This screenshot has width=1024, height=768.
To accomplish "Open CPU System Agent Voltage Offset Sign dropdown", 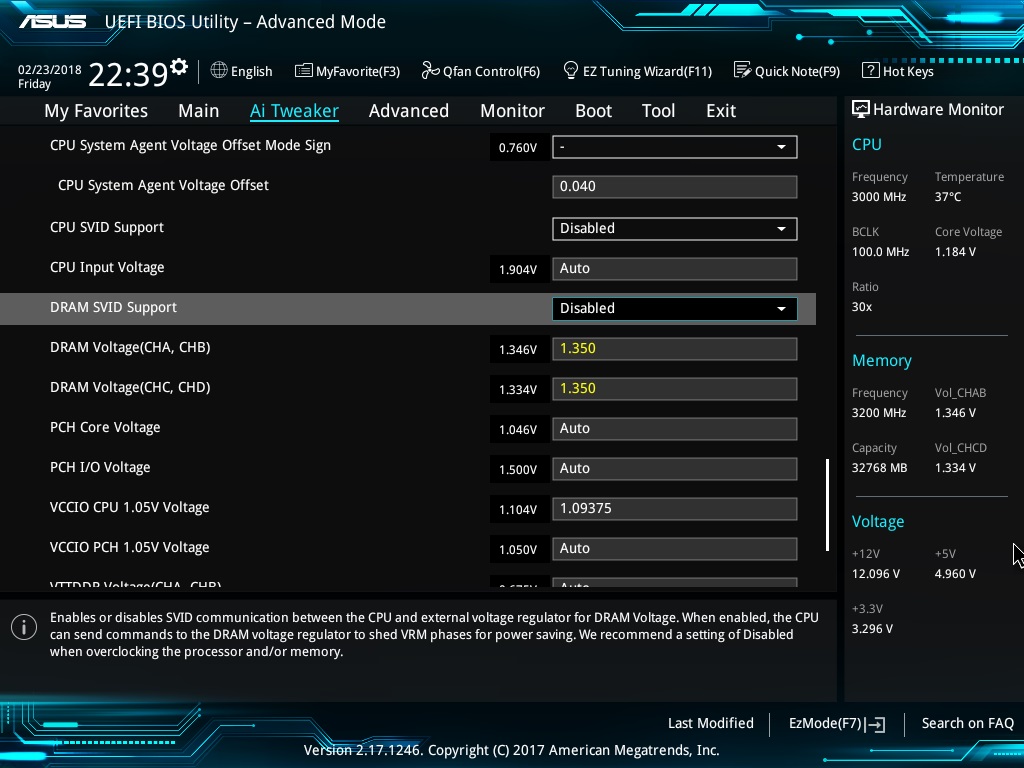I will click(675, 147).
